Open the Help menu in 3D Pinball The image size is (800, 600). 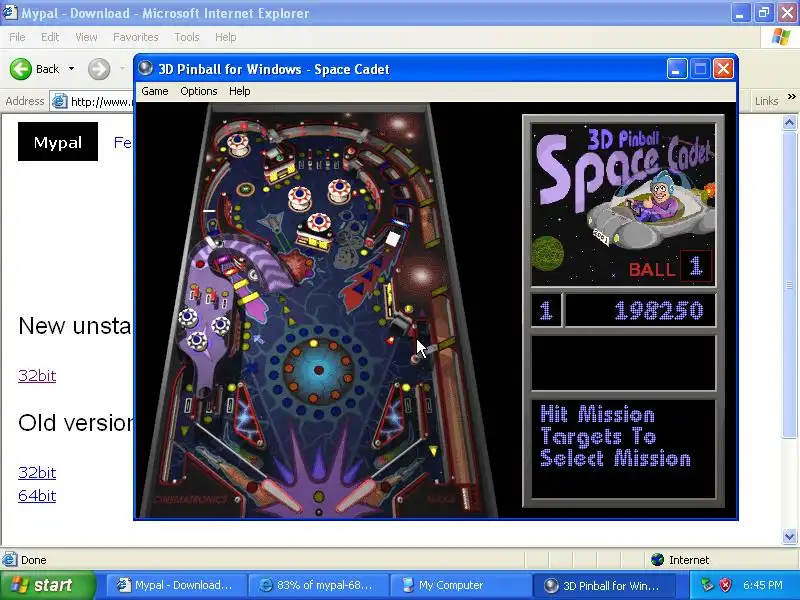click(x=239, y=91)
